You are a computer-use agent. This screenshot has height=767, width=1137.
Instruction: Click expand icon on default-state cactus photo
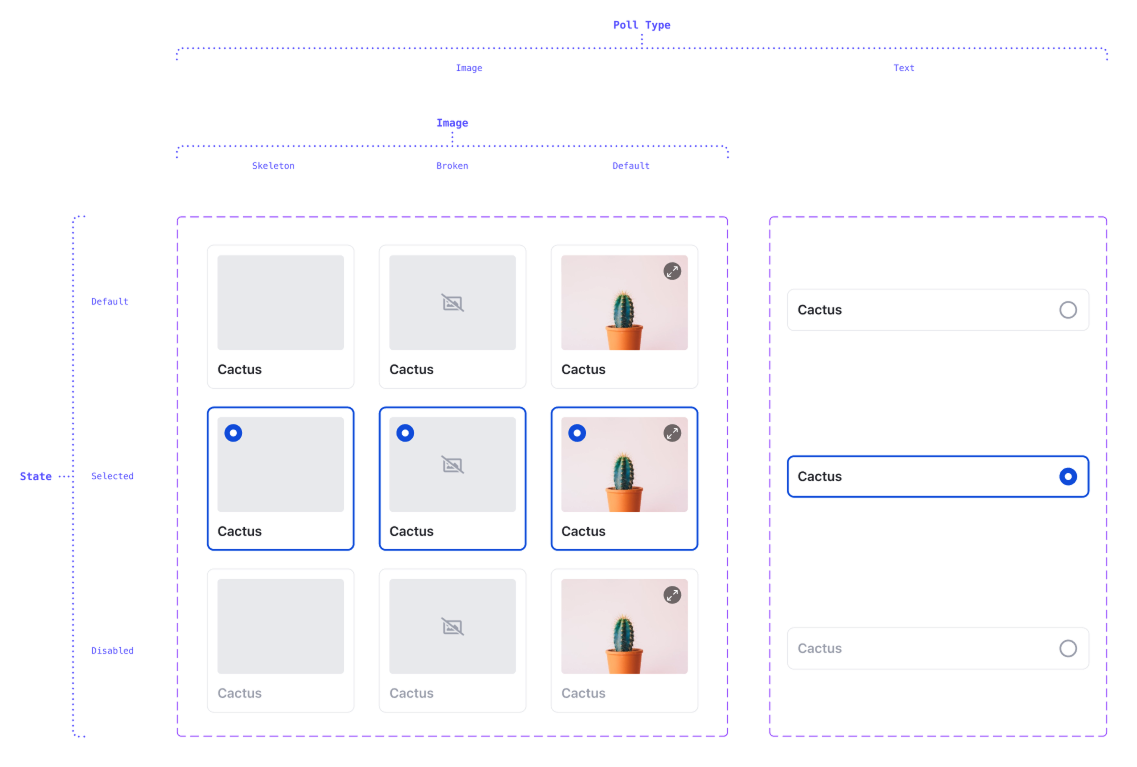672,271
